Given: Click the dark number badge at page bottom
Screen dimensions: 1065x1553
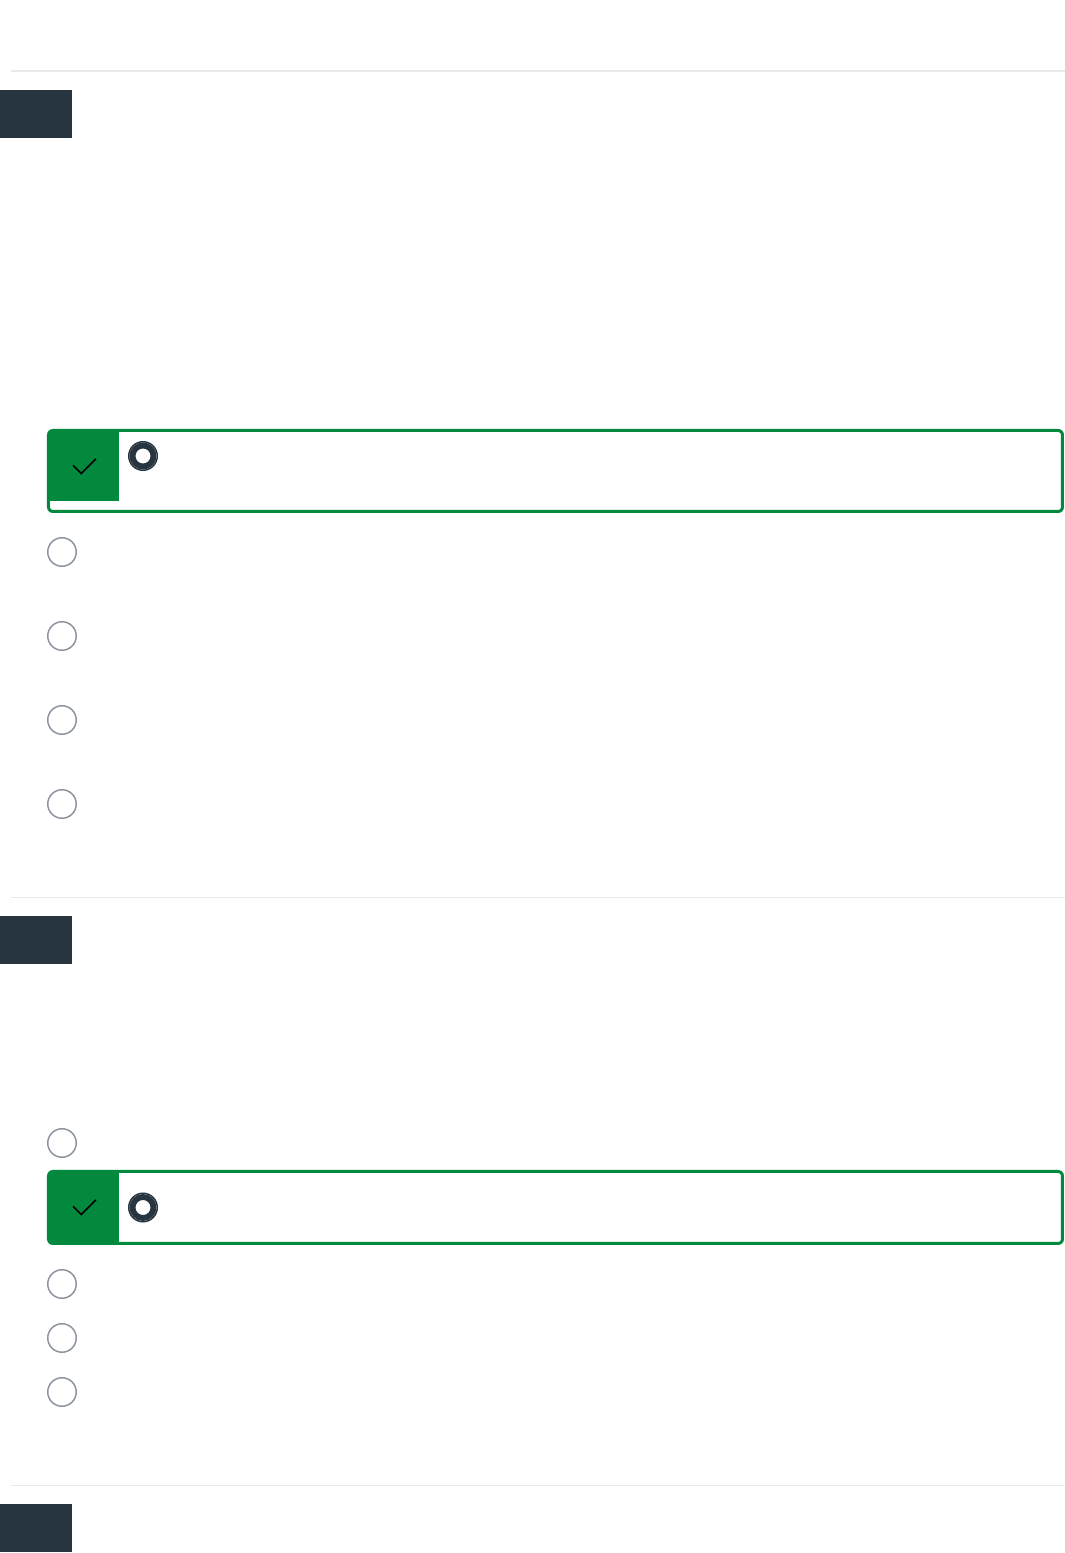Looking at the screenshot, I should pos(36,1528).
